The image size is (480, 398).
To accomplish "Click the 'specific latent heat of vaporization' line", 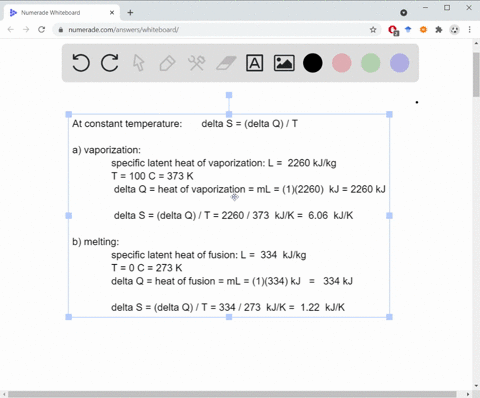I will tap(224, 163).
